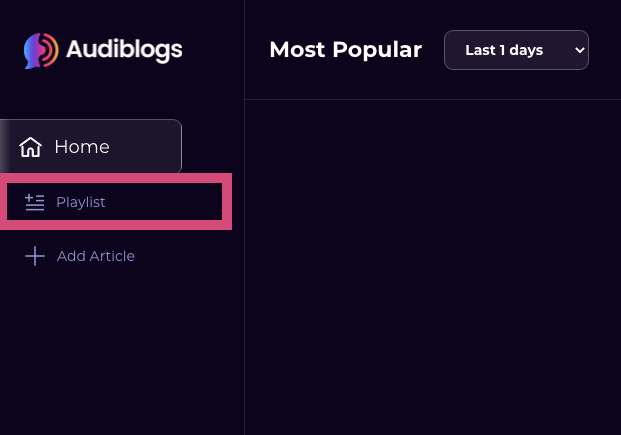Open the Playlist sidebar item

point(114,202)
